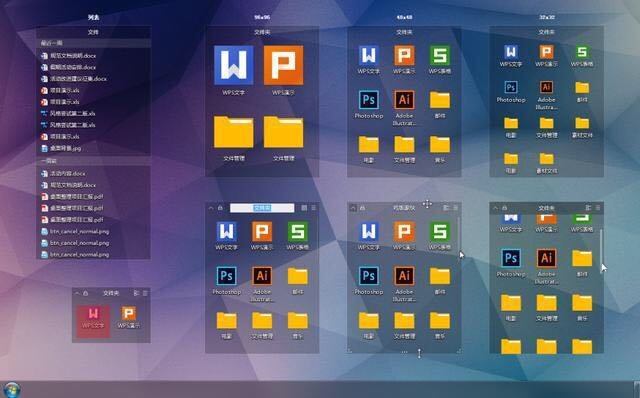Open the large WPS文字 icon in the 96x96 folder
640x398 pixels.
coord(233,65)
